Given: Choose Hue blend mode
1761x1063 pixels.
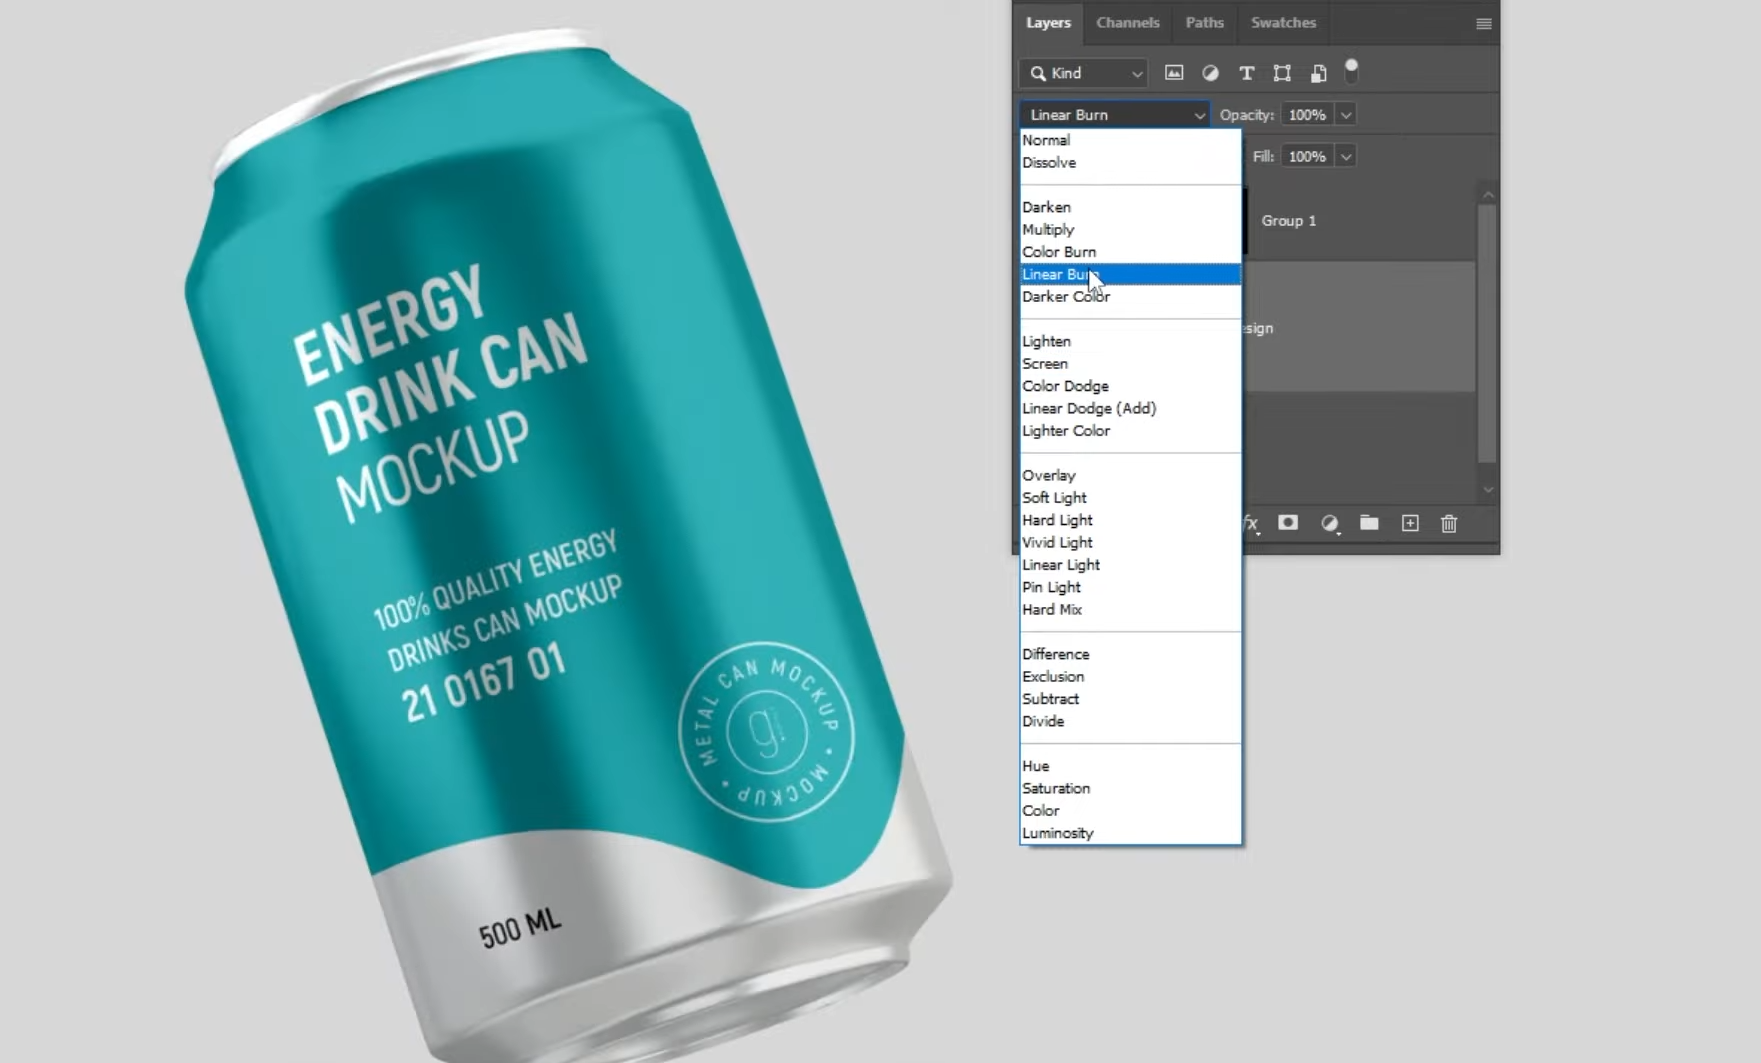Looking at the screenshot, I should 1130,766.
